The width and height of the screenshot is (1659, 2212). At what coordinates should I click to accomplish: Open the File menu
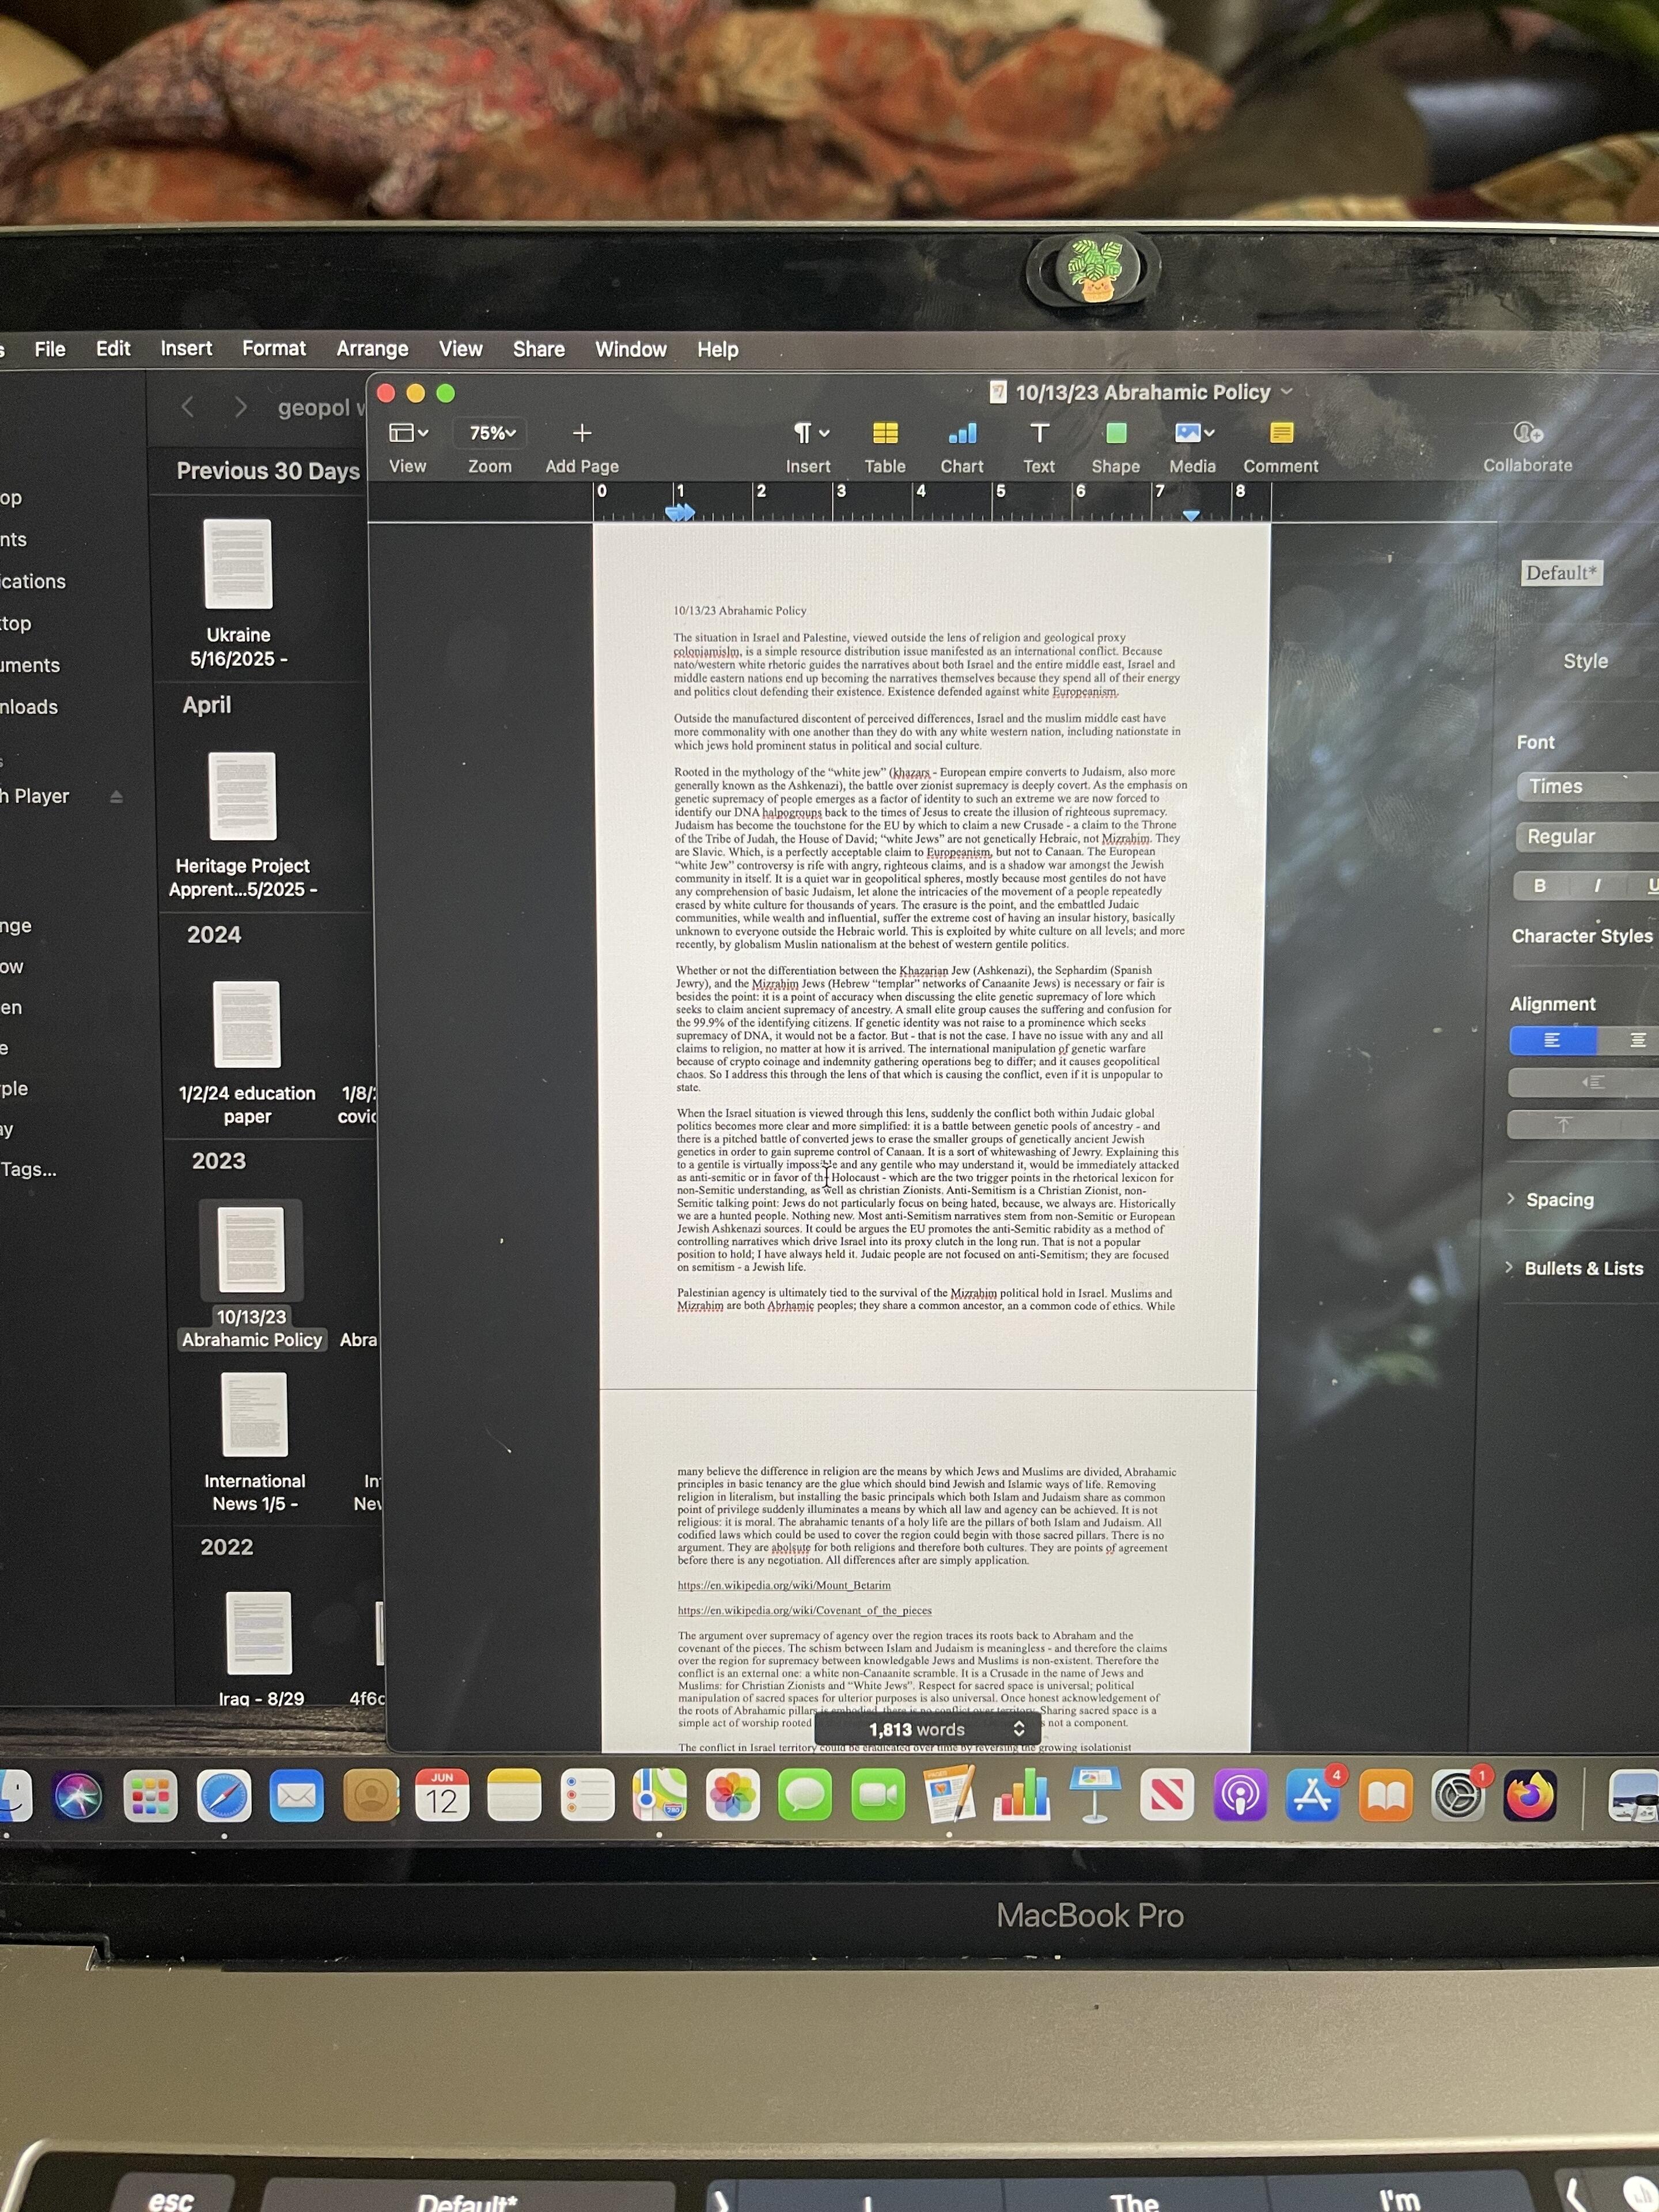[50, 349]
